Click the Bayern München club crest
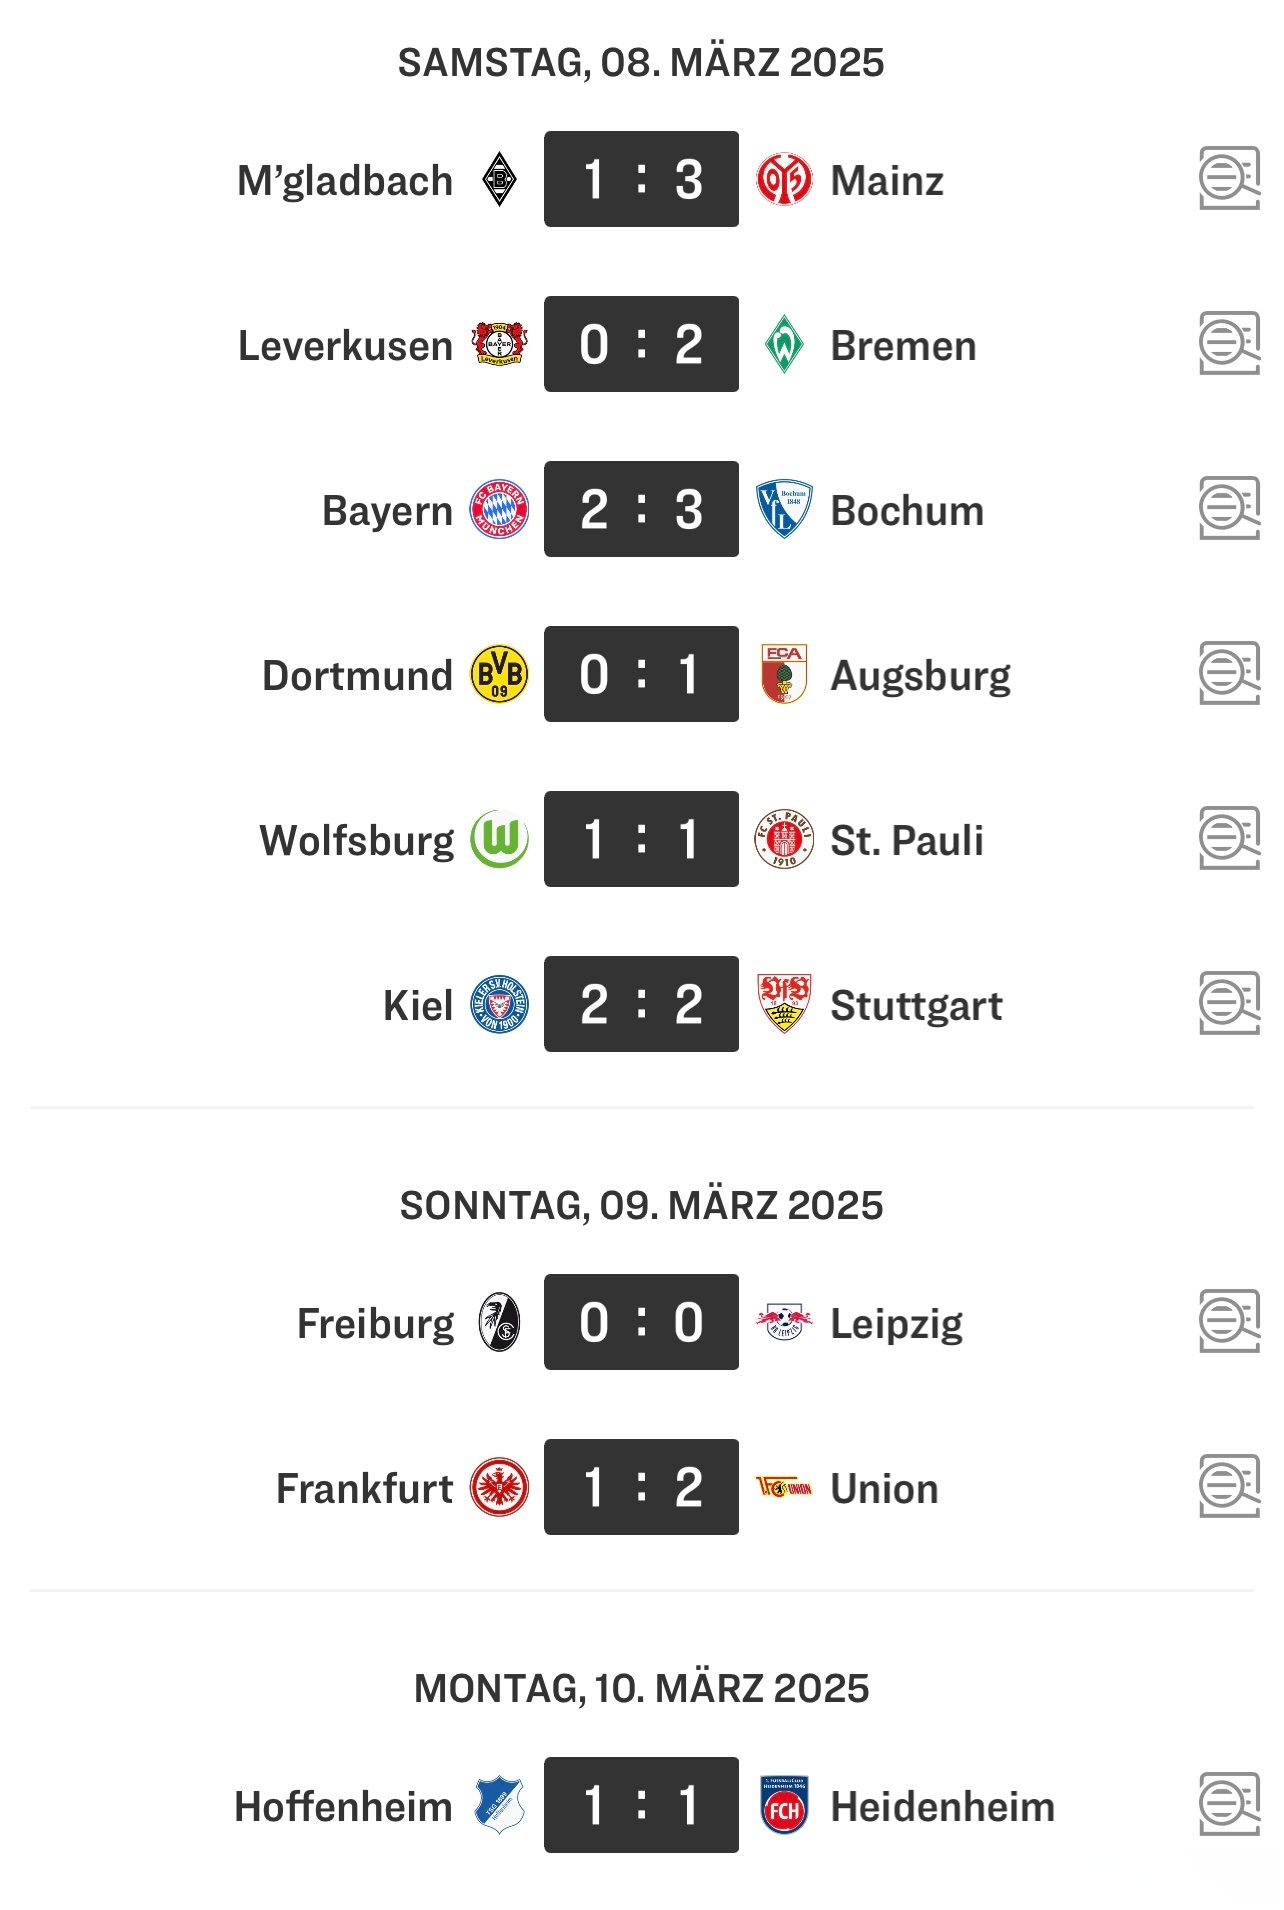This screenshot has width=1284, height=1910. 499,509
